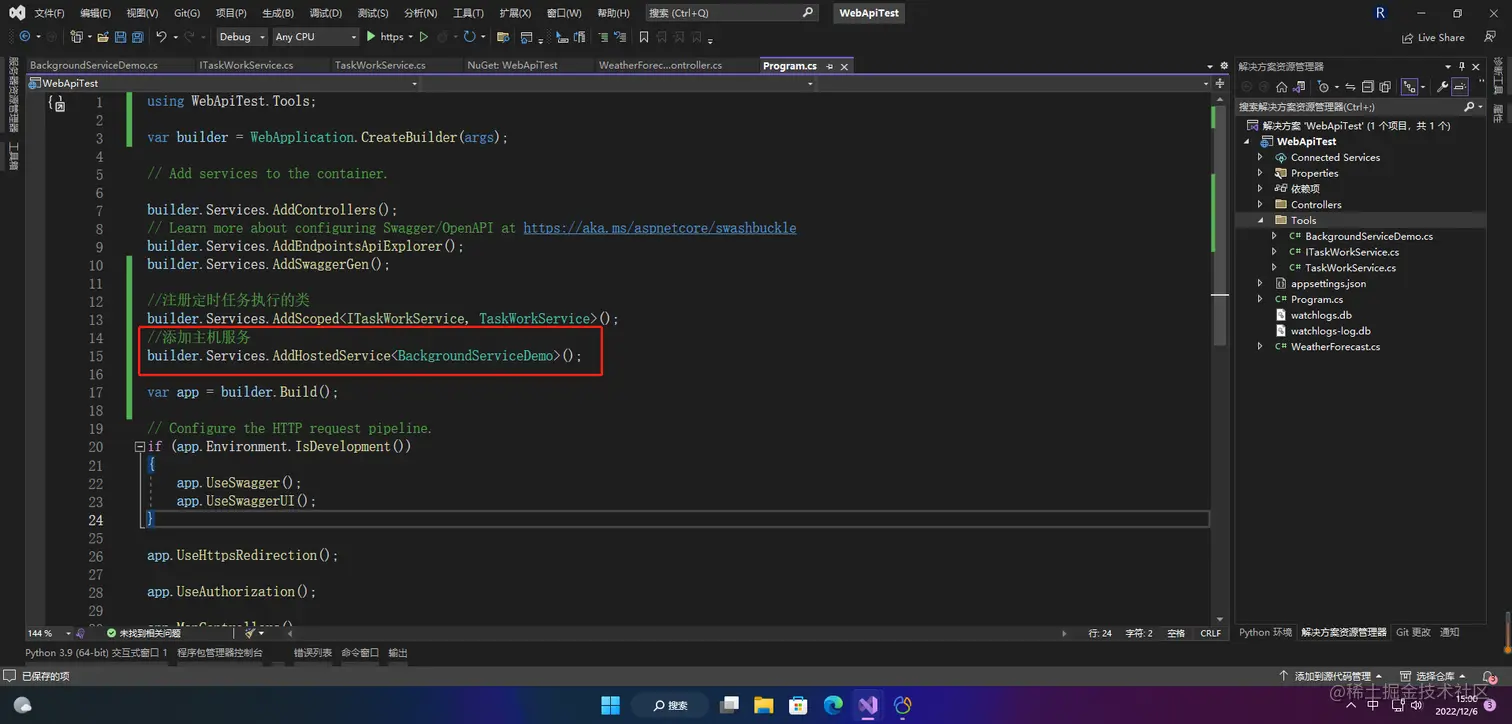Select watchlogs.db in Solution Explorer
The image size is (1512, 724).
[1320, 315]
